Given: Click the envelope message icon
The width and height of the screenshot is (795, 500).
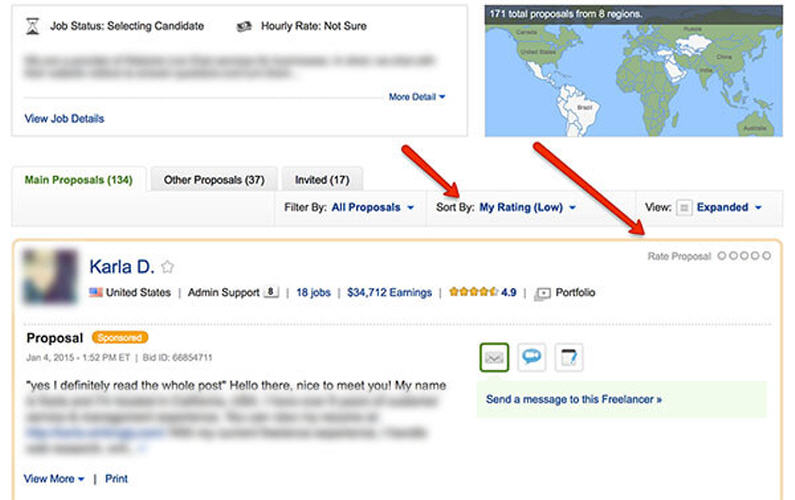Looking at the screenshot, I should (494, 357).
